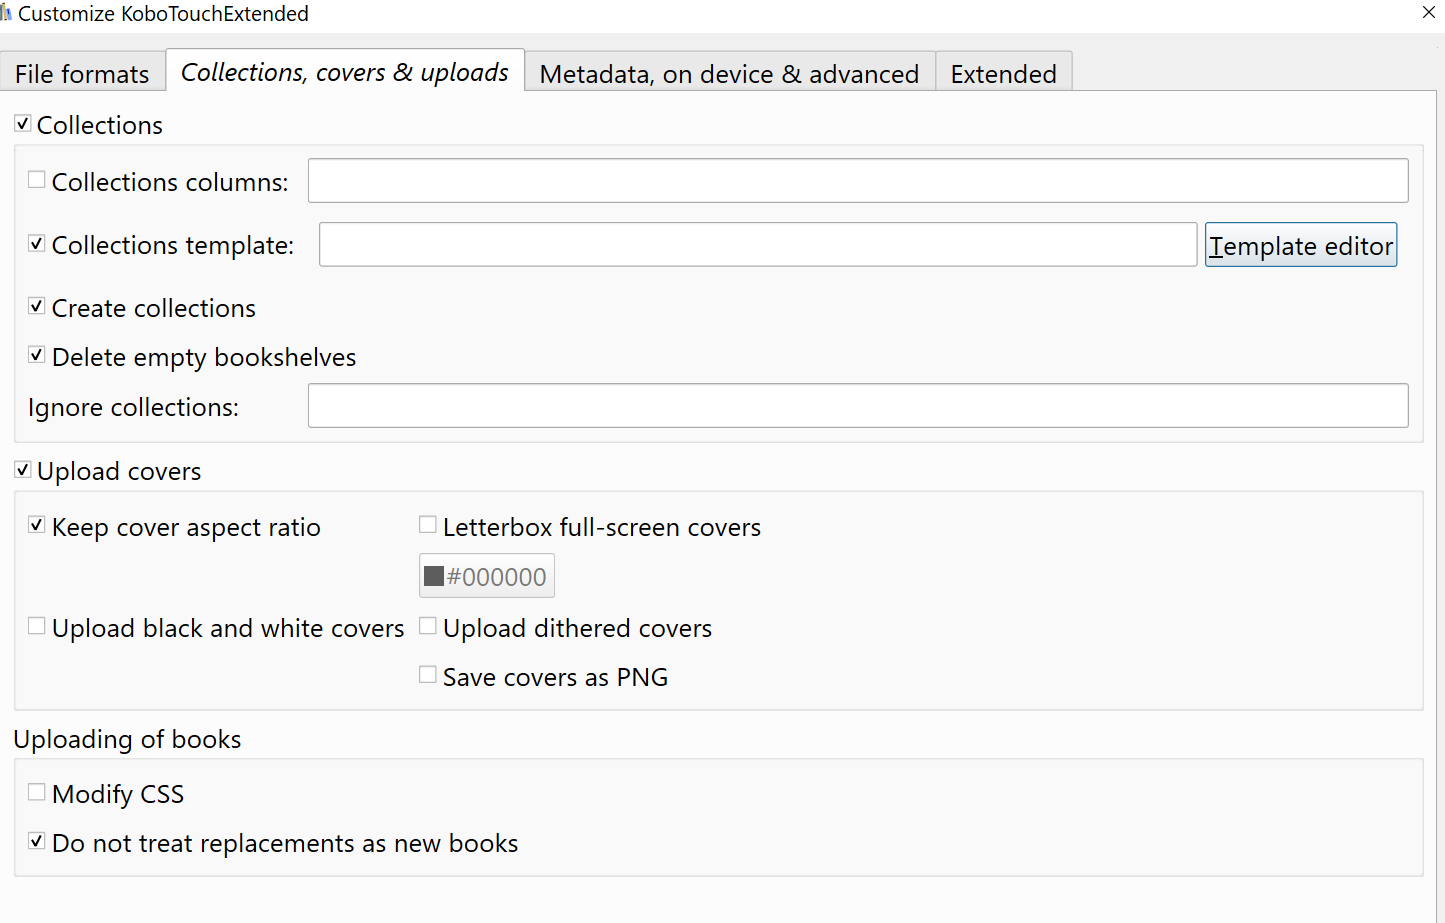Uncheck the Collections template option

(x=37, y=244)
